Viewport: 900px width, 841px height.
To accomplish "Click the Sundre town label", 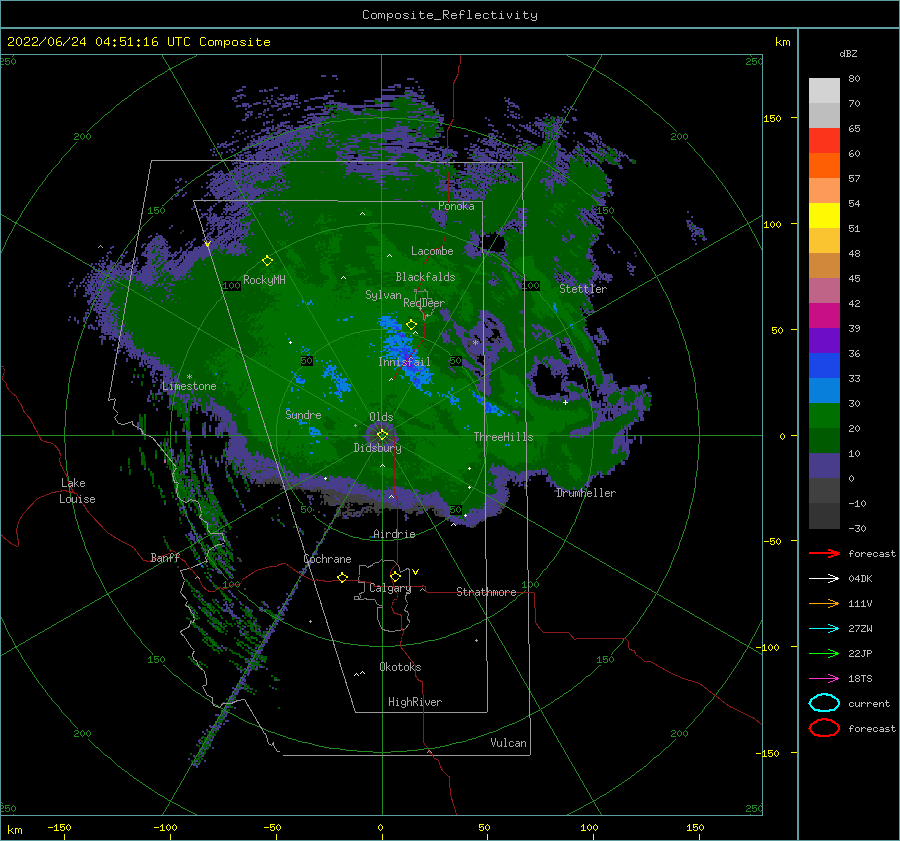I will coord(303,415).
